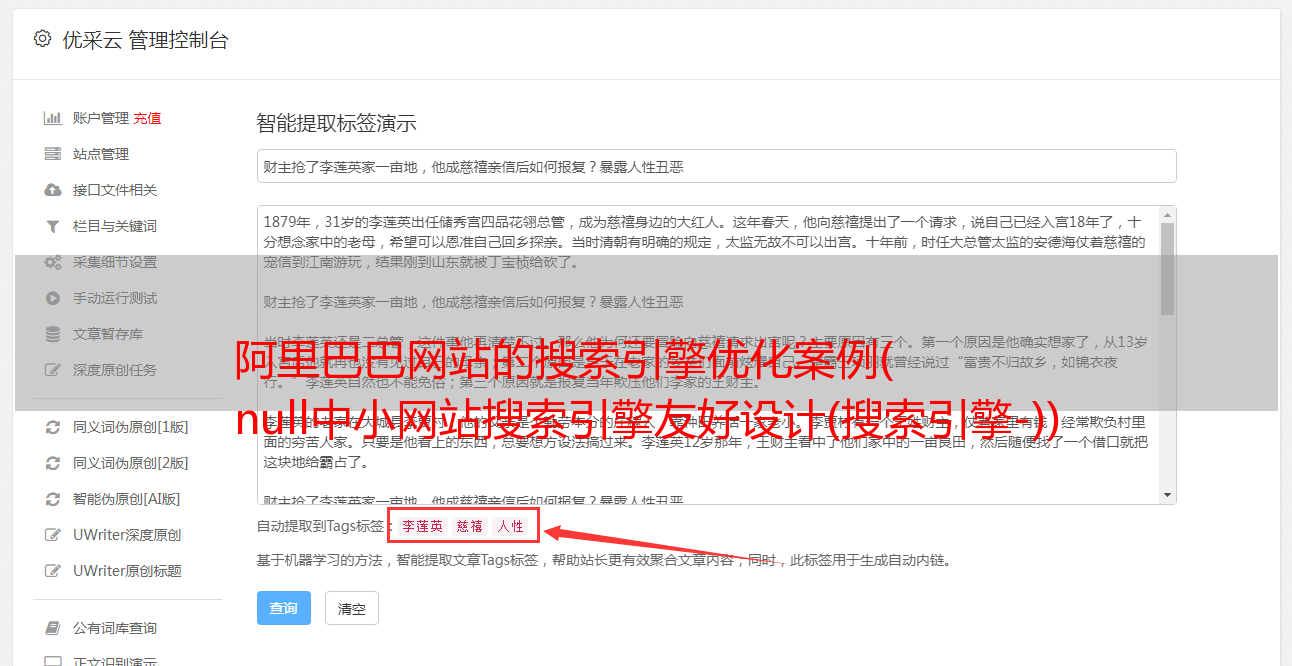Select the UWriter深度原创 edit icon

point(53,535)
